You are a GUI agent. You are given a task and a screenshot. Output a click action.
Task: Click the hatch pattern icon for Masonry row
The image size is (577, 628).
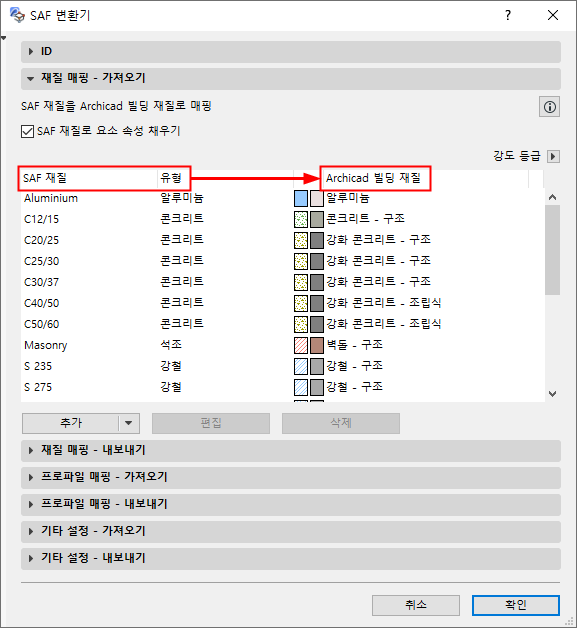[301, 345]
